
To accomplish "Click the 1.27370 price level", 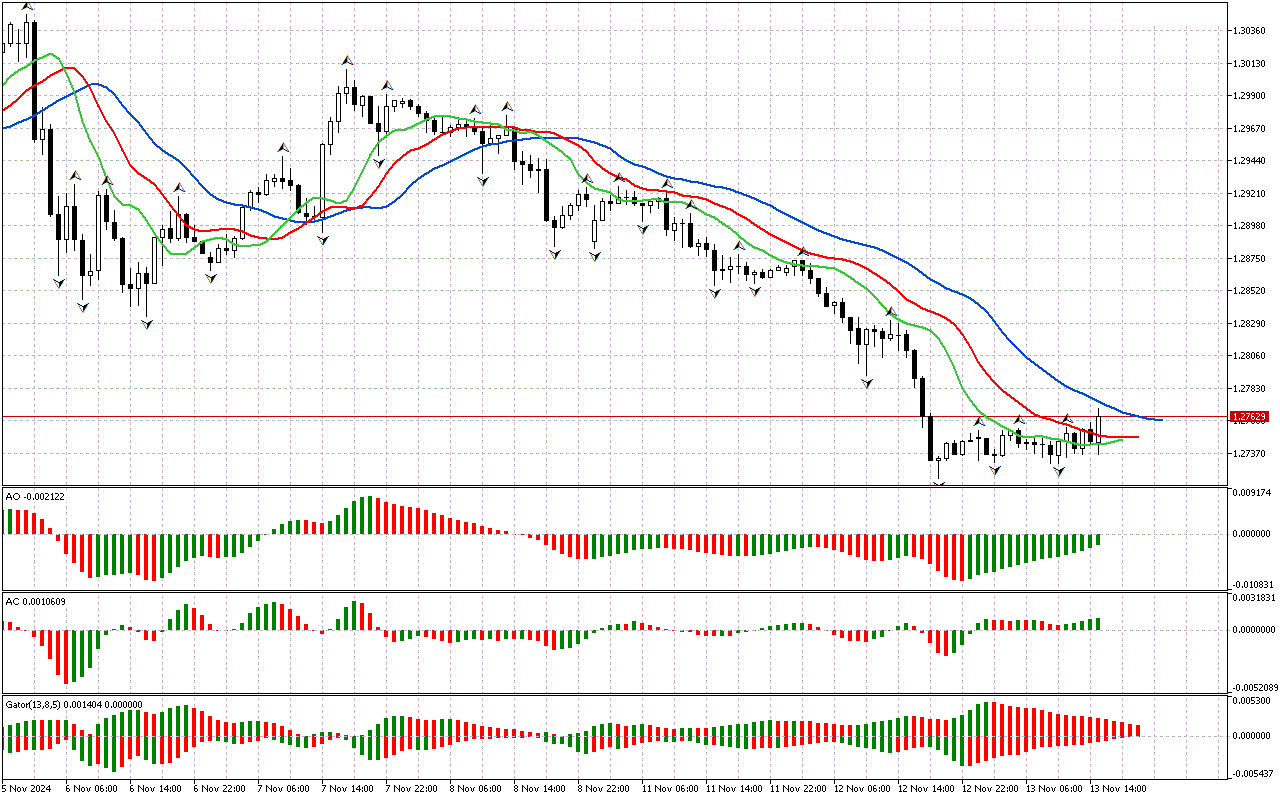I will 1250,453.
